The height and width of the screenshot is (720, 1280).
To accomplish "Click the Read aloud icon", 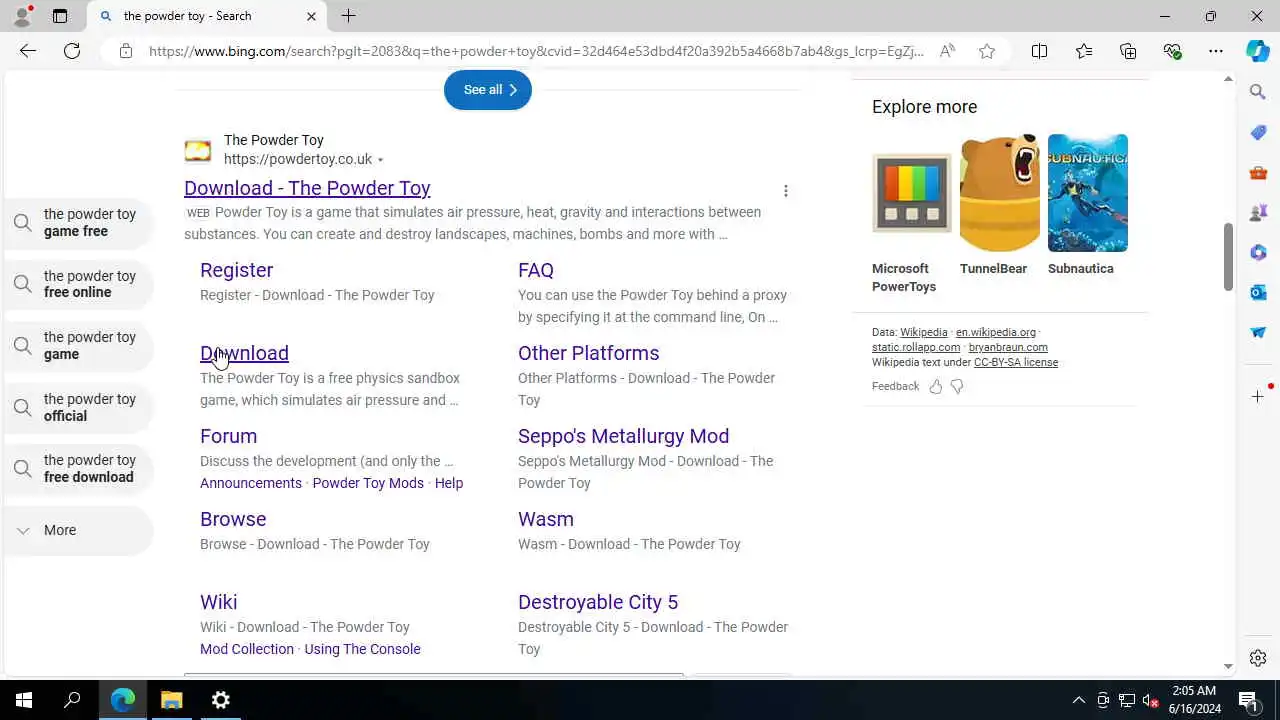I will pos(947,51).
